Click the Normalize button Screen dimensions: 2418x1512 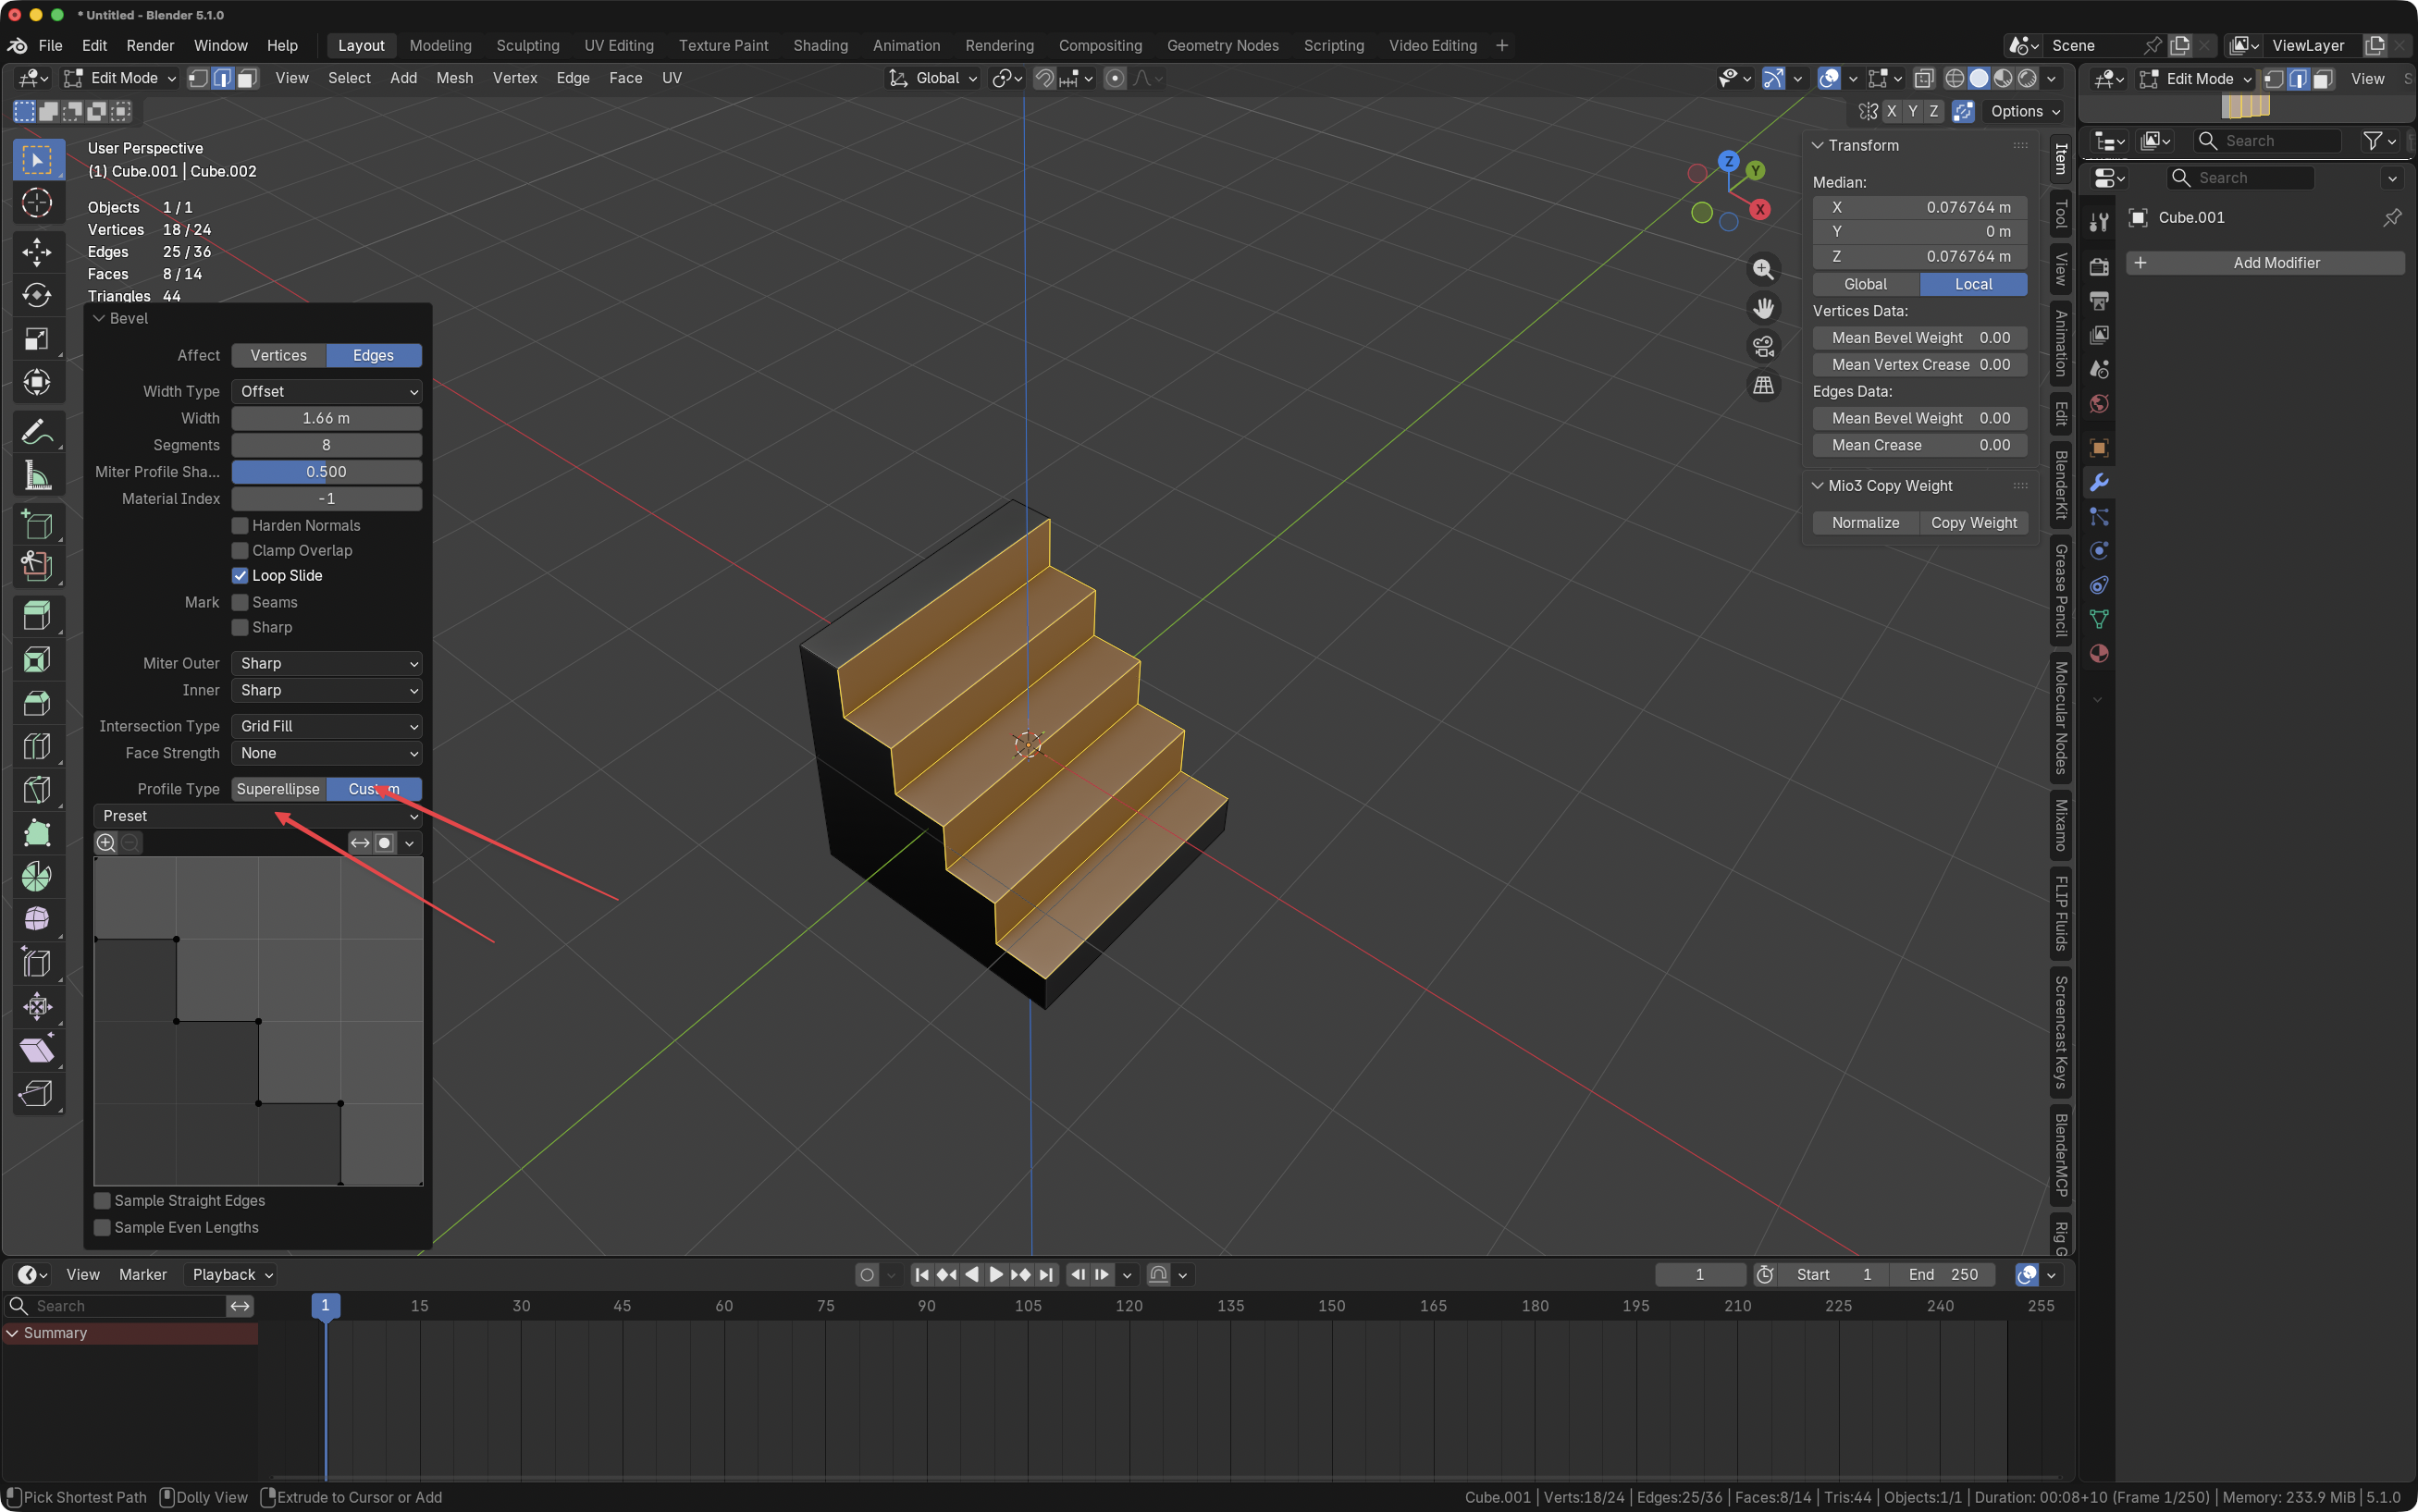click(1866, 523)
